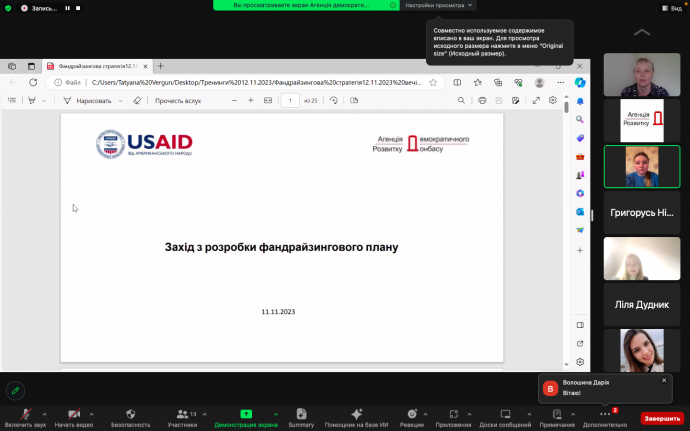Add this page to favorites star

433,82
